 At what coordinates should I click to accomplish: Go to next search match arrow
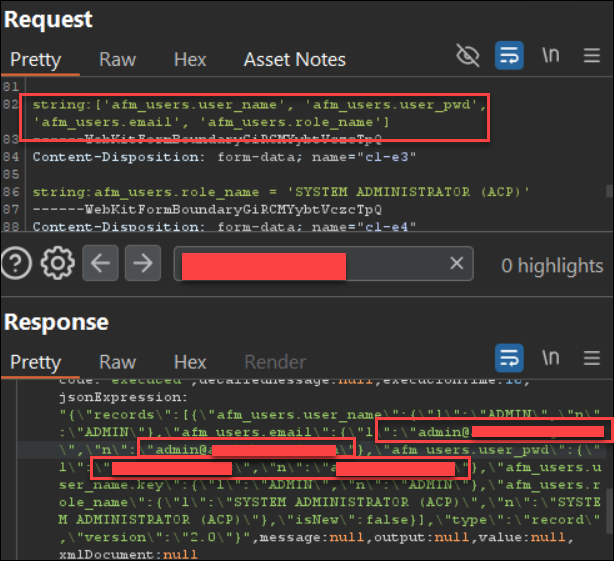[x=143, y=263]
